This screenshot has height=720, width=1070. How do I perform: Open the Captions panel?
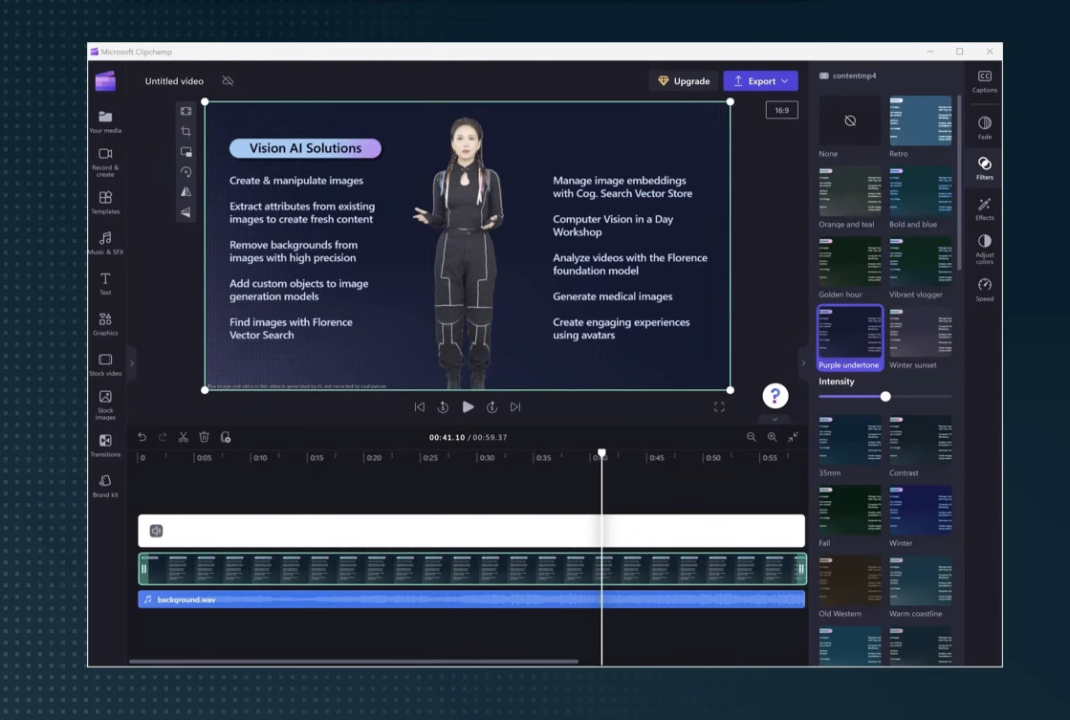984,80
